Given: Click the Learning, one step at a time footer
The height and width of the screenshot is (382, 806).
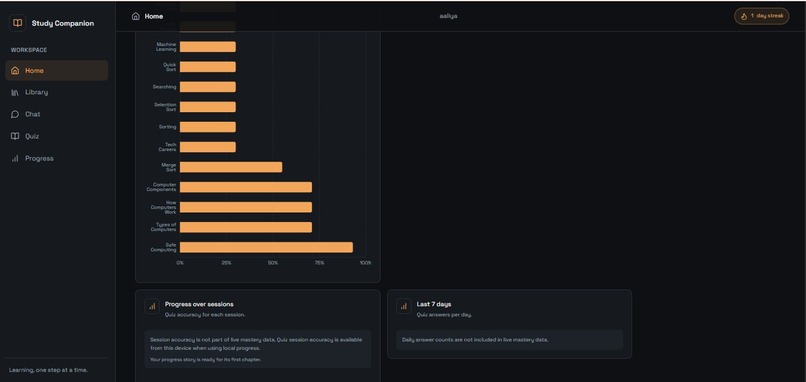Looking at the screenshot, I should tap(48, 370).
